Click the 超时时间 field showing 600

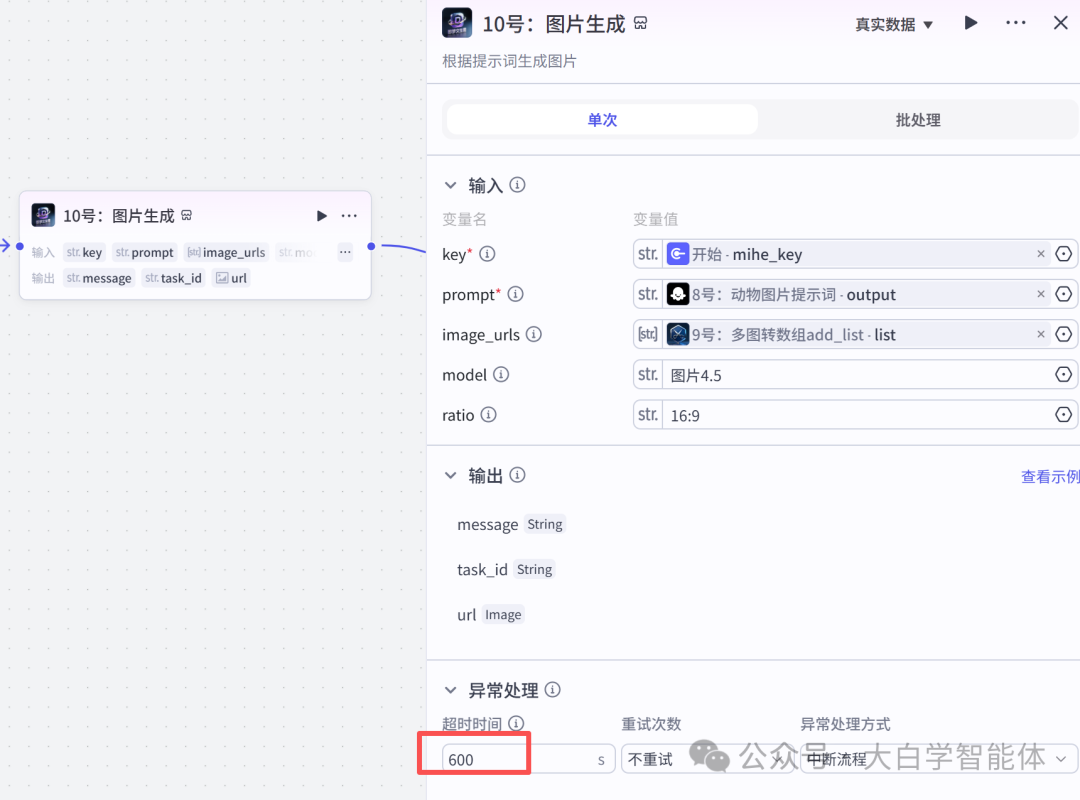coord(528,759)
